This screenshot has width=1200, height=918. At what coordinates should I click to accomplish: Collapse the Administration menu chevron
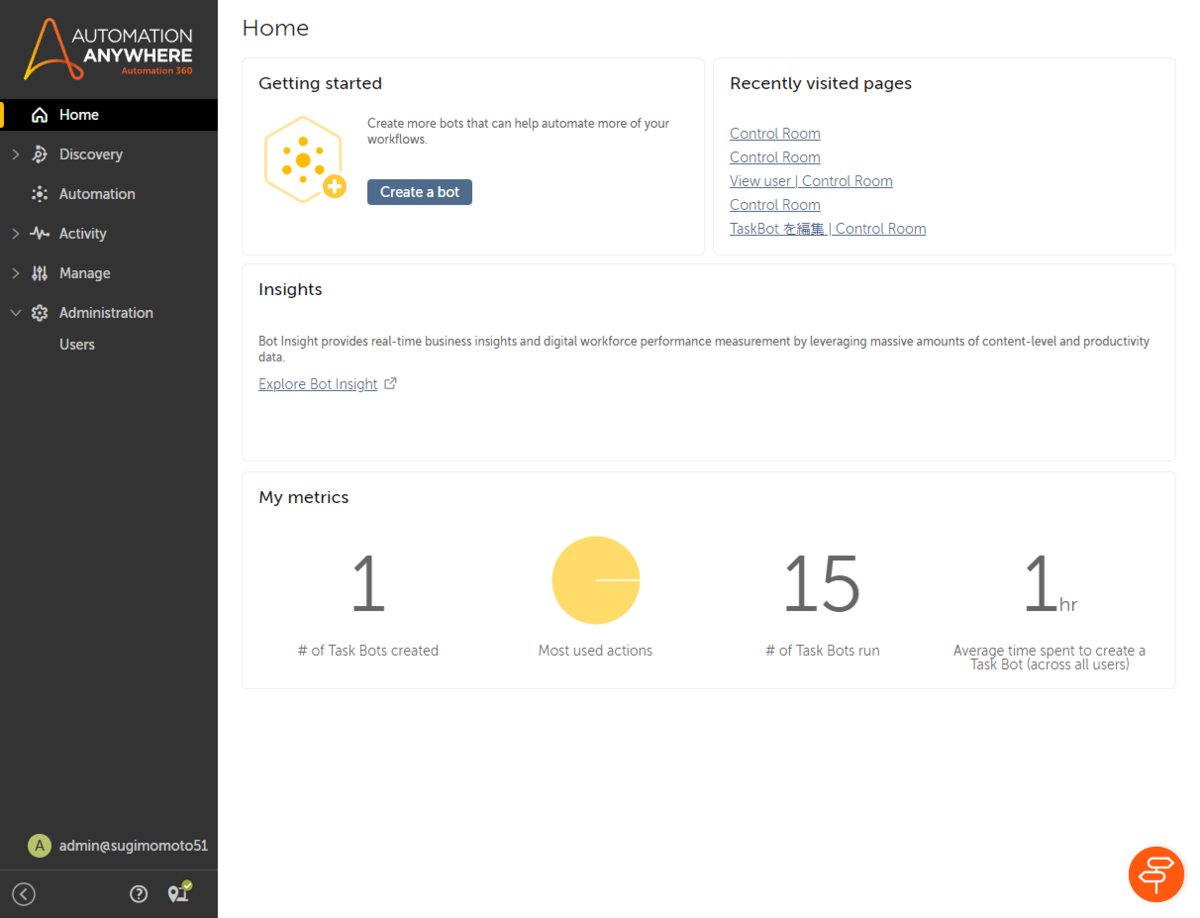coord(15,313)
